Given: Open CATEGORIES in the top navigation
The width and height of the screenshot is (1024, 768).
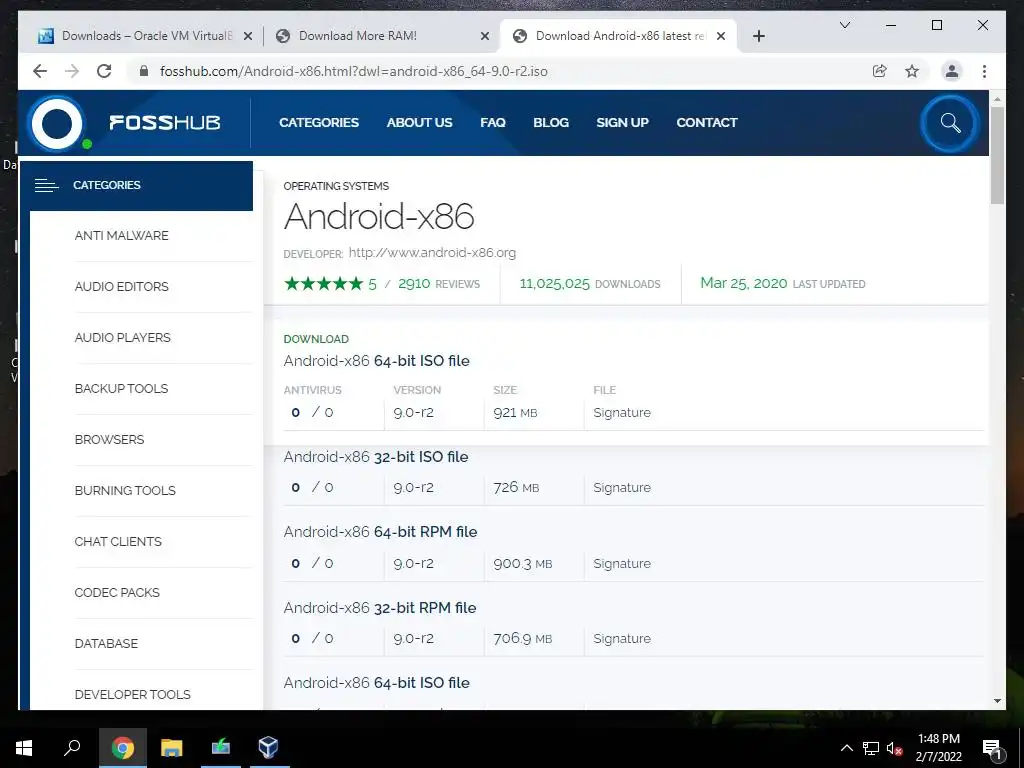Looking at the screenshot, I should point(319,123).
